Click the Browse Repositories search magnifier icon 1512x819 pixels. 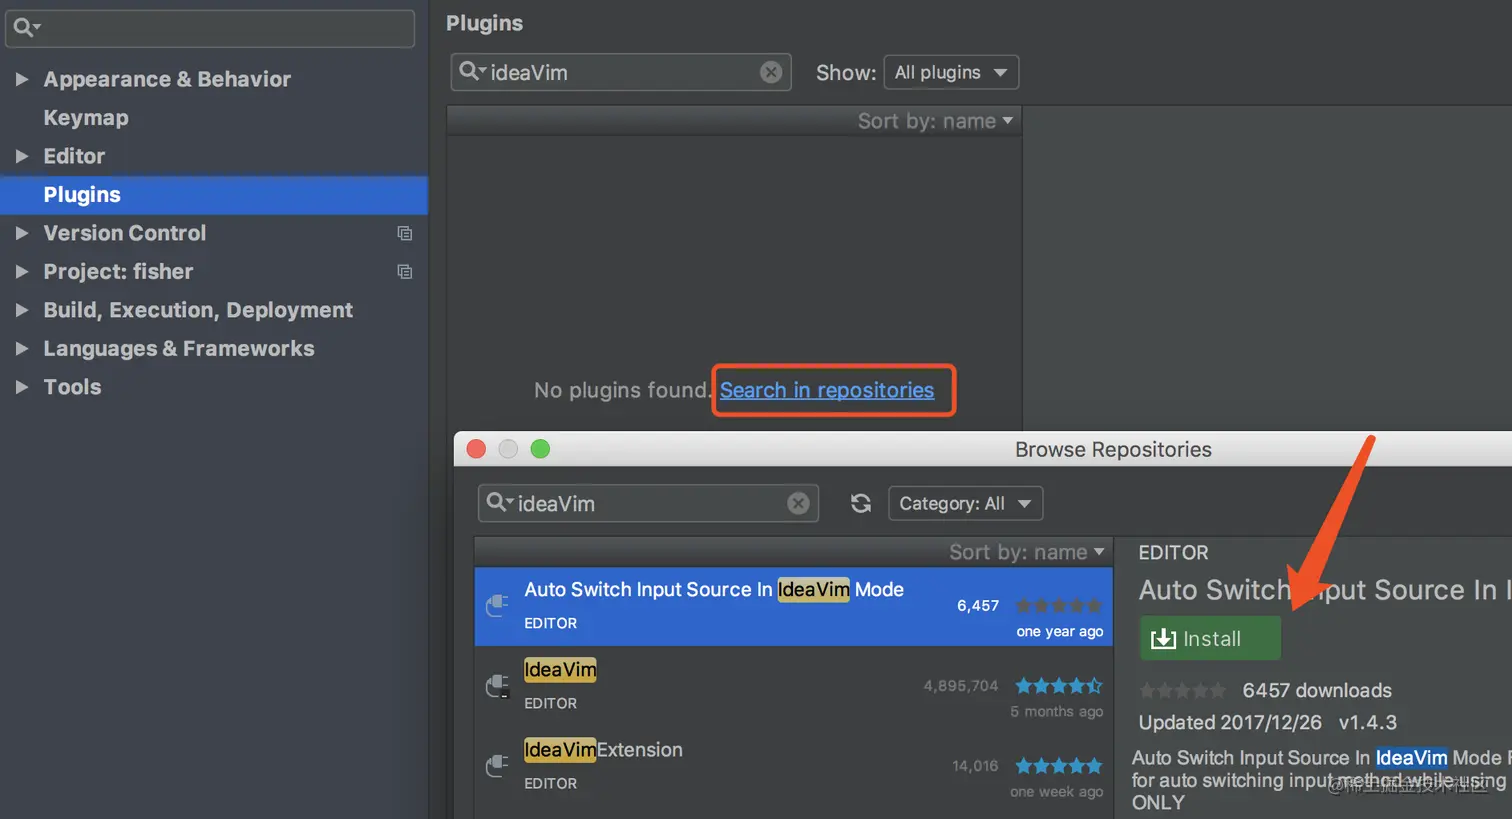click(x=499, y=502)
